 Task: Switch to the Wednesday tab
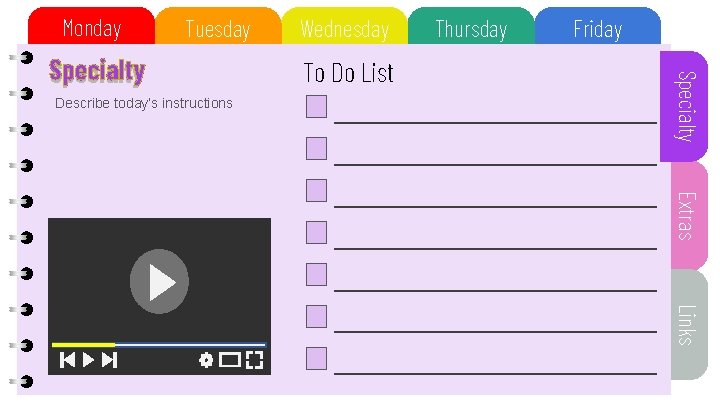pyautogui.click(x=344, y=28)
